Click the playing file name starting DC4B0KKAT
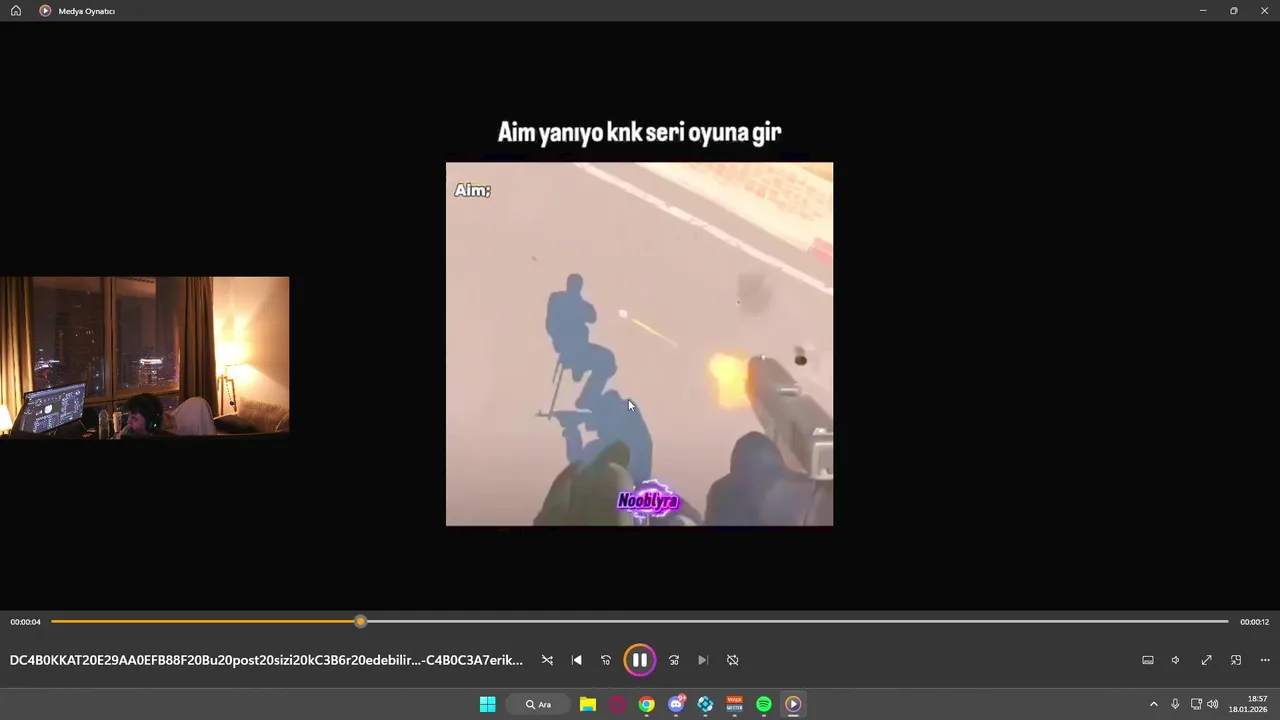 point(266,660)
